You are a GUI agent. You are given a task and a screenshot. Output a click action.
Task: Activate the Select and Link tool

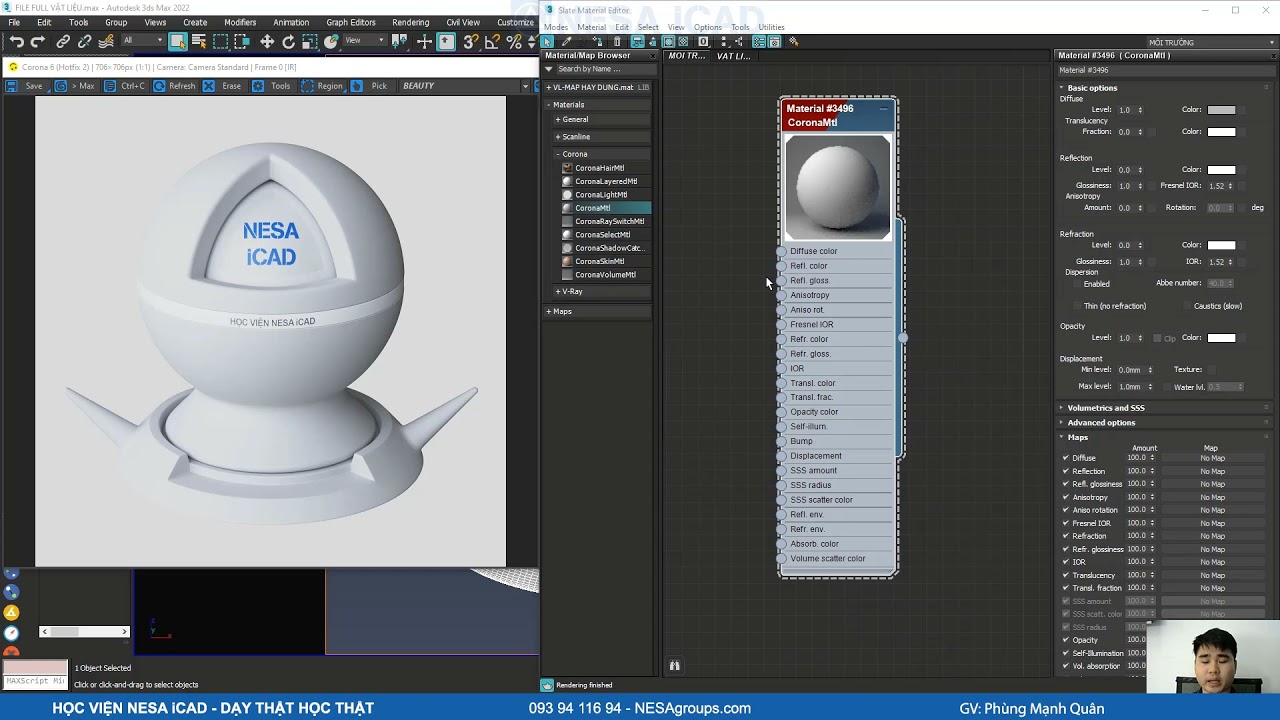pos(63,42)
